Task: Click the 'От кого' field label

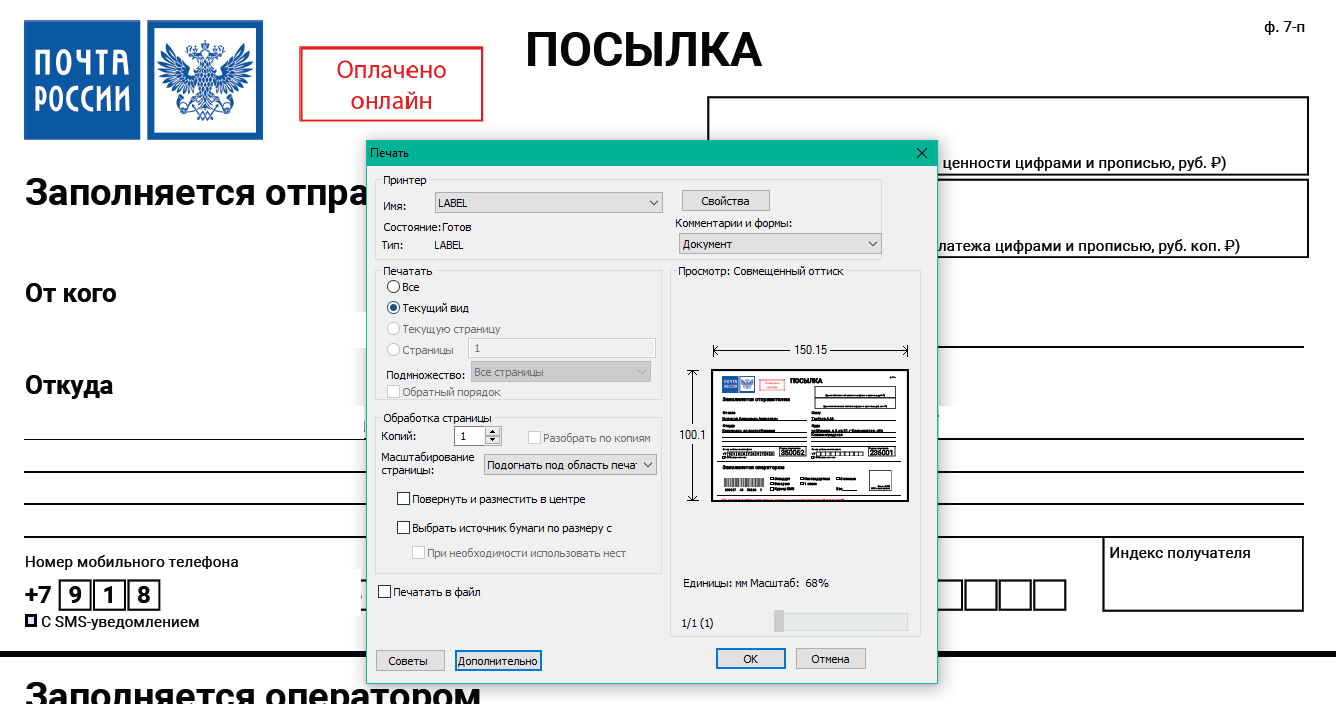Action: pyautogui.click(x=71, y=293)
